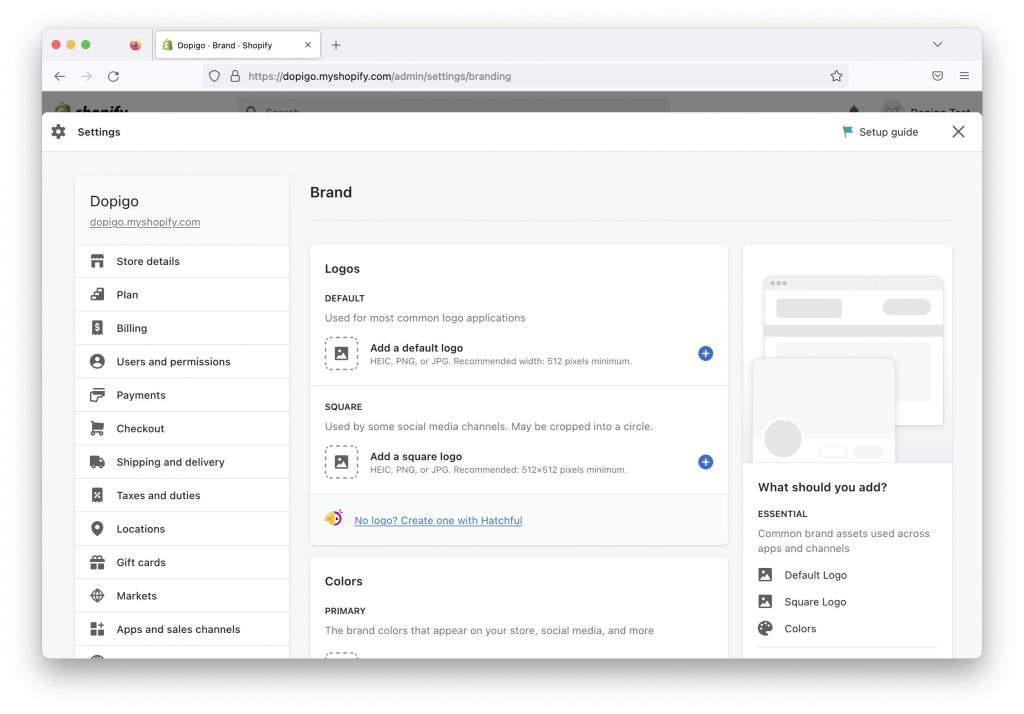Viewport: 1024px width, 714px height.
Task: Click the default logo image placeholder
Action: point(342,353)
